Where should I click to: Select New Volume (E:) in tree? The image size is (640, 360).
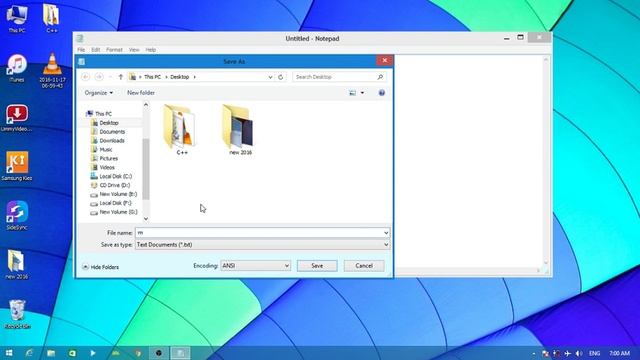[x=118, y=194]
